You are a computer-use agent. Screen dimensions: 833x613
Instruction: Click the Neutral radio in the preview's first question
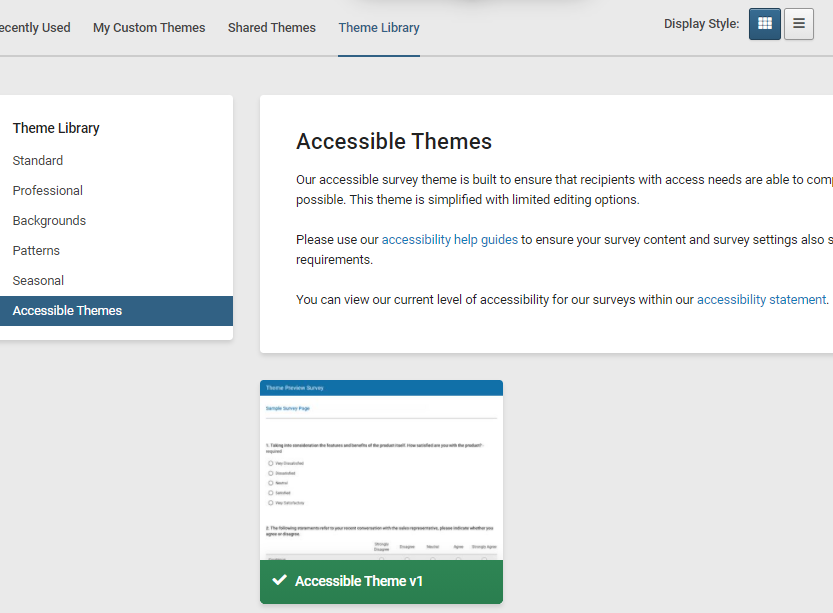coord(270,483)
